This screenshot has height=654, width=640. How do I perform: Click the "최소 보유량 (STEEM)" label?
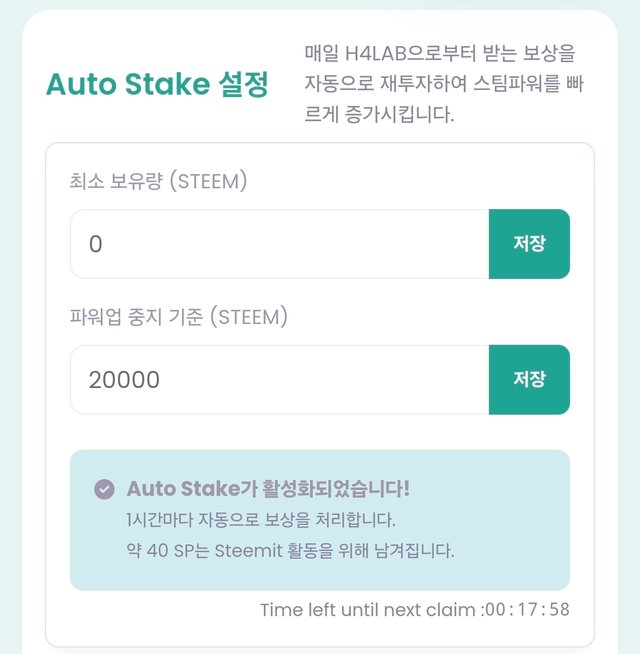tap(158, 181)
